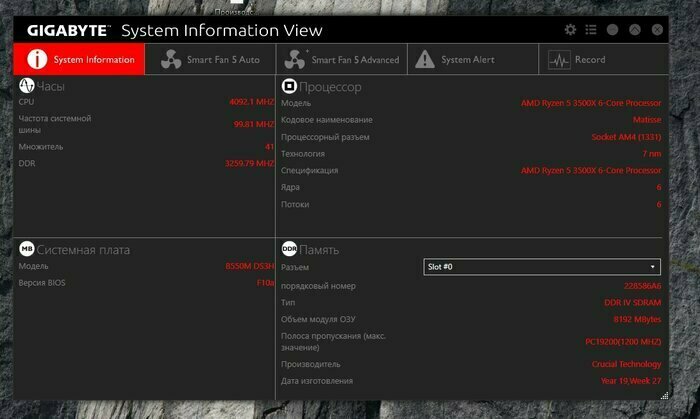
Task: Click the Часы section heading
Action: 50,86
